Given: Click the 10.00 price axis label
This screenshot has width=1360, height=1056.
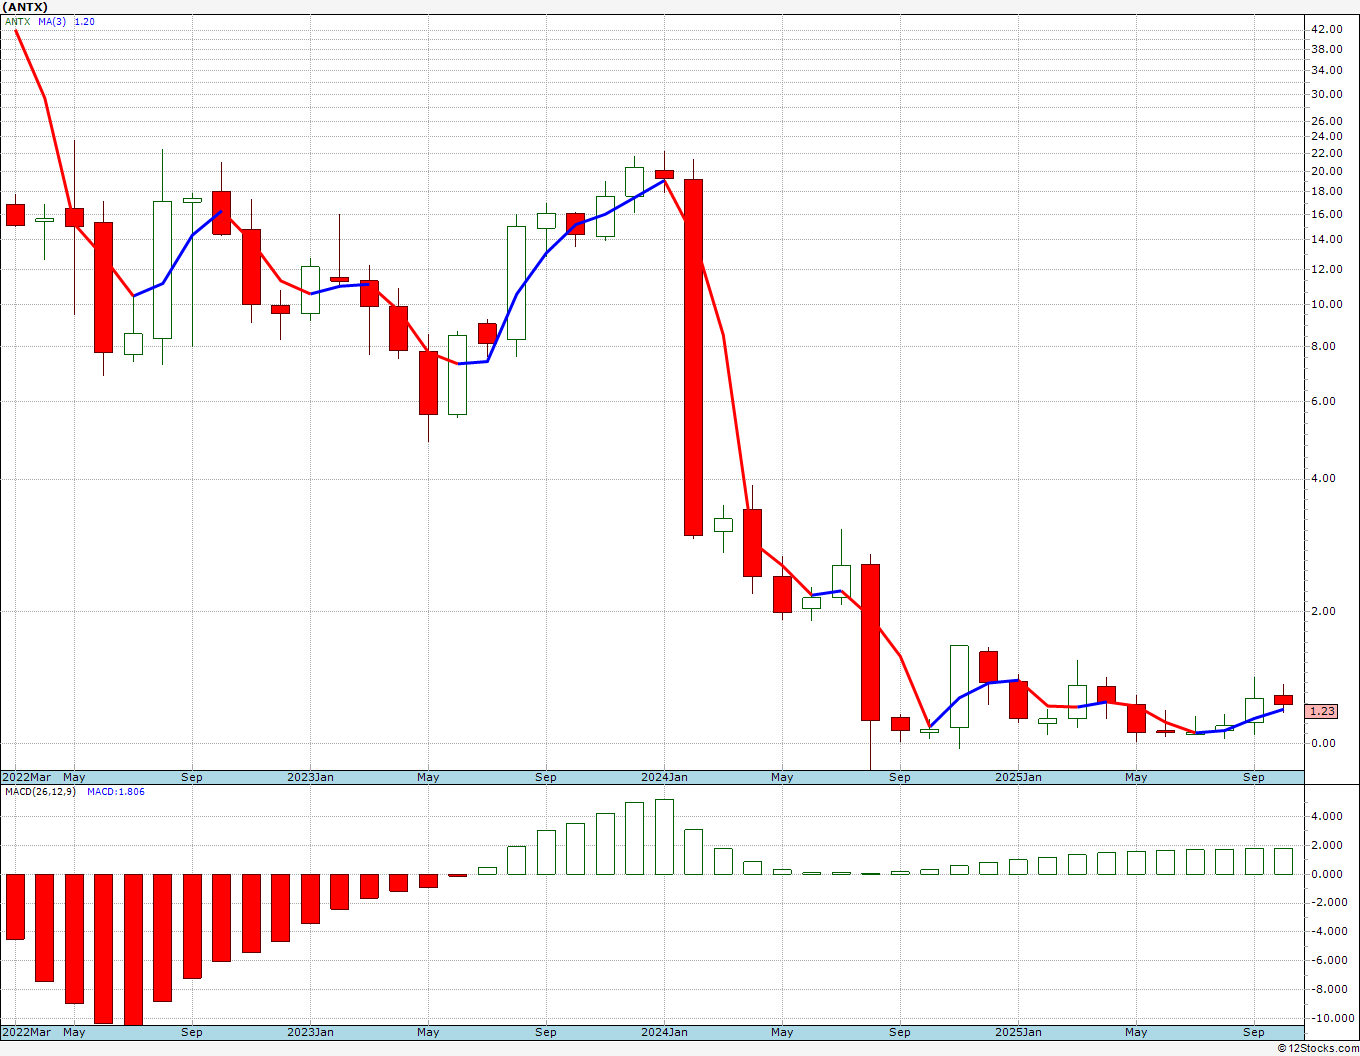Looking at the screenshot, I should 1326,304.
